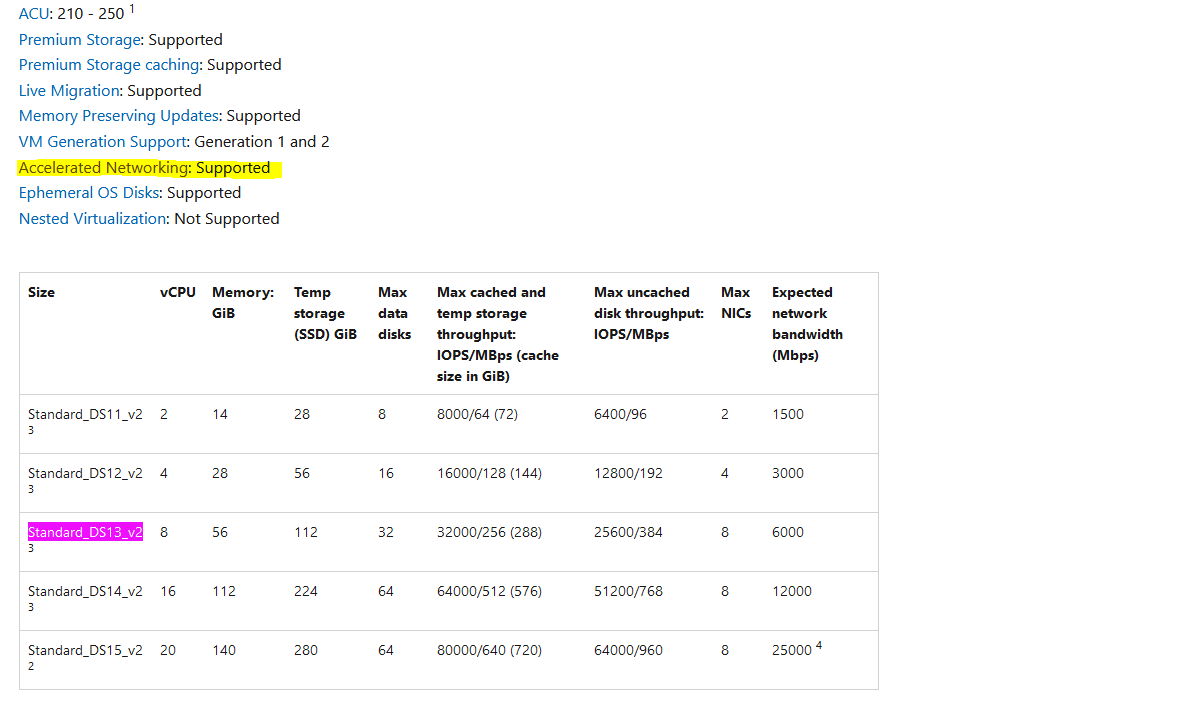Click the 6400/96 uncached throughput value
Image resolution: width=1204 pixels, height=702 pixels.
pos(620,414)
